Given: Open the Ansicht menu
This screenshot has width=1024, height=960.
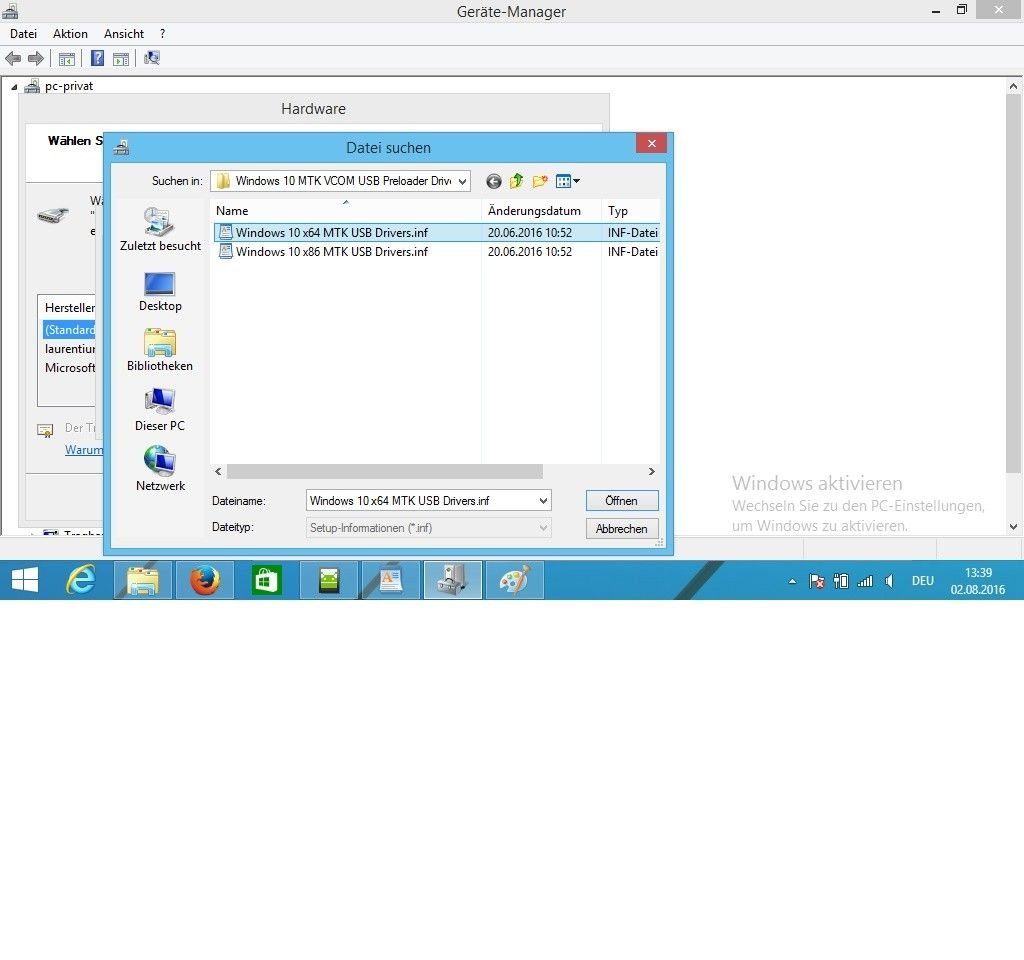Looking at the screenshot, I should [x=123, y=34].
